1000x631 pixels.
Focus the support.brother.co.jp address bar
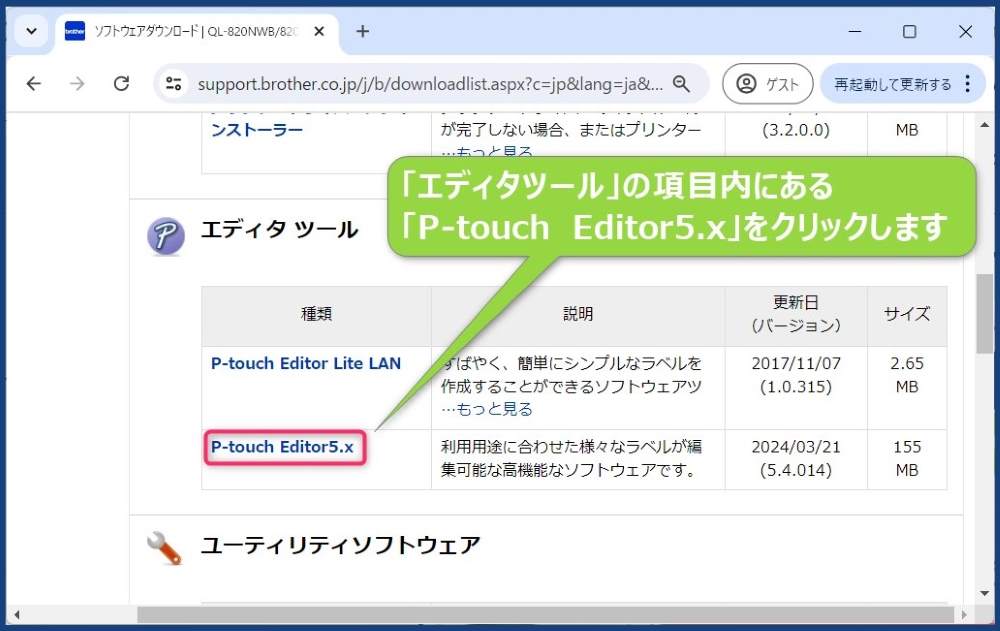(x=430, y=84)
